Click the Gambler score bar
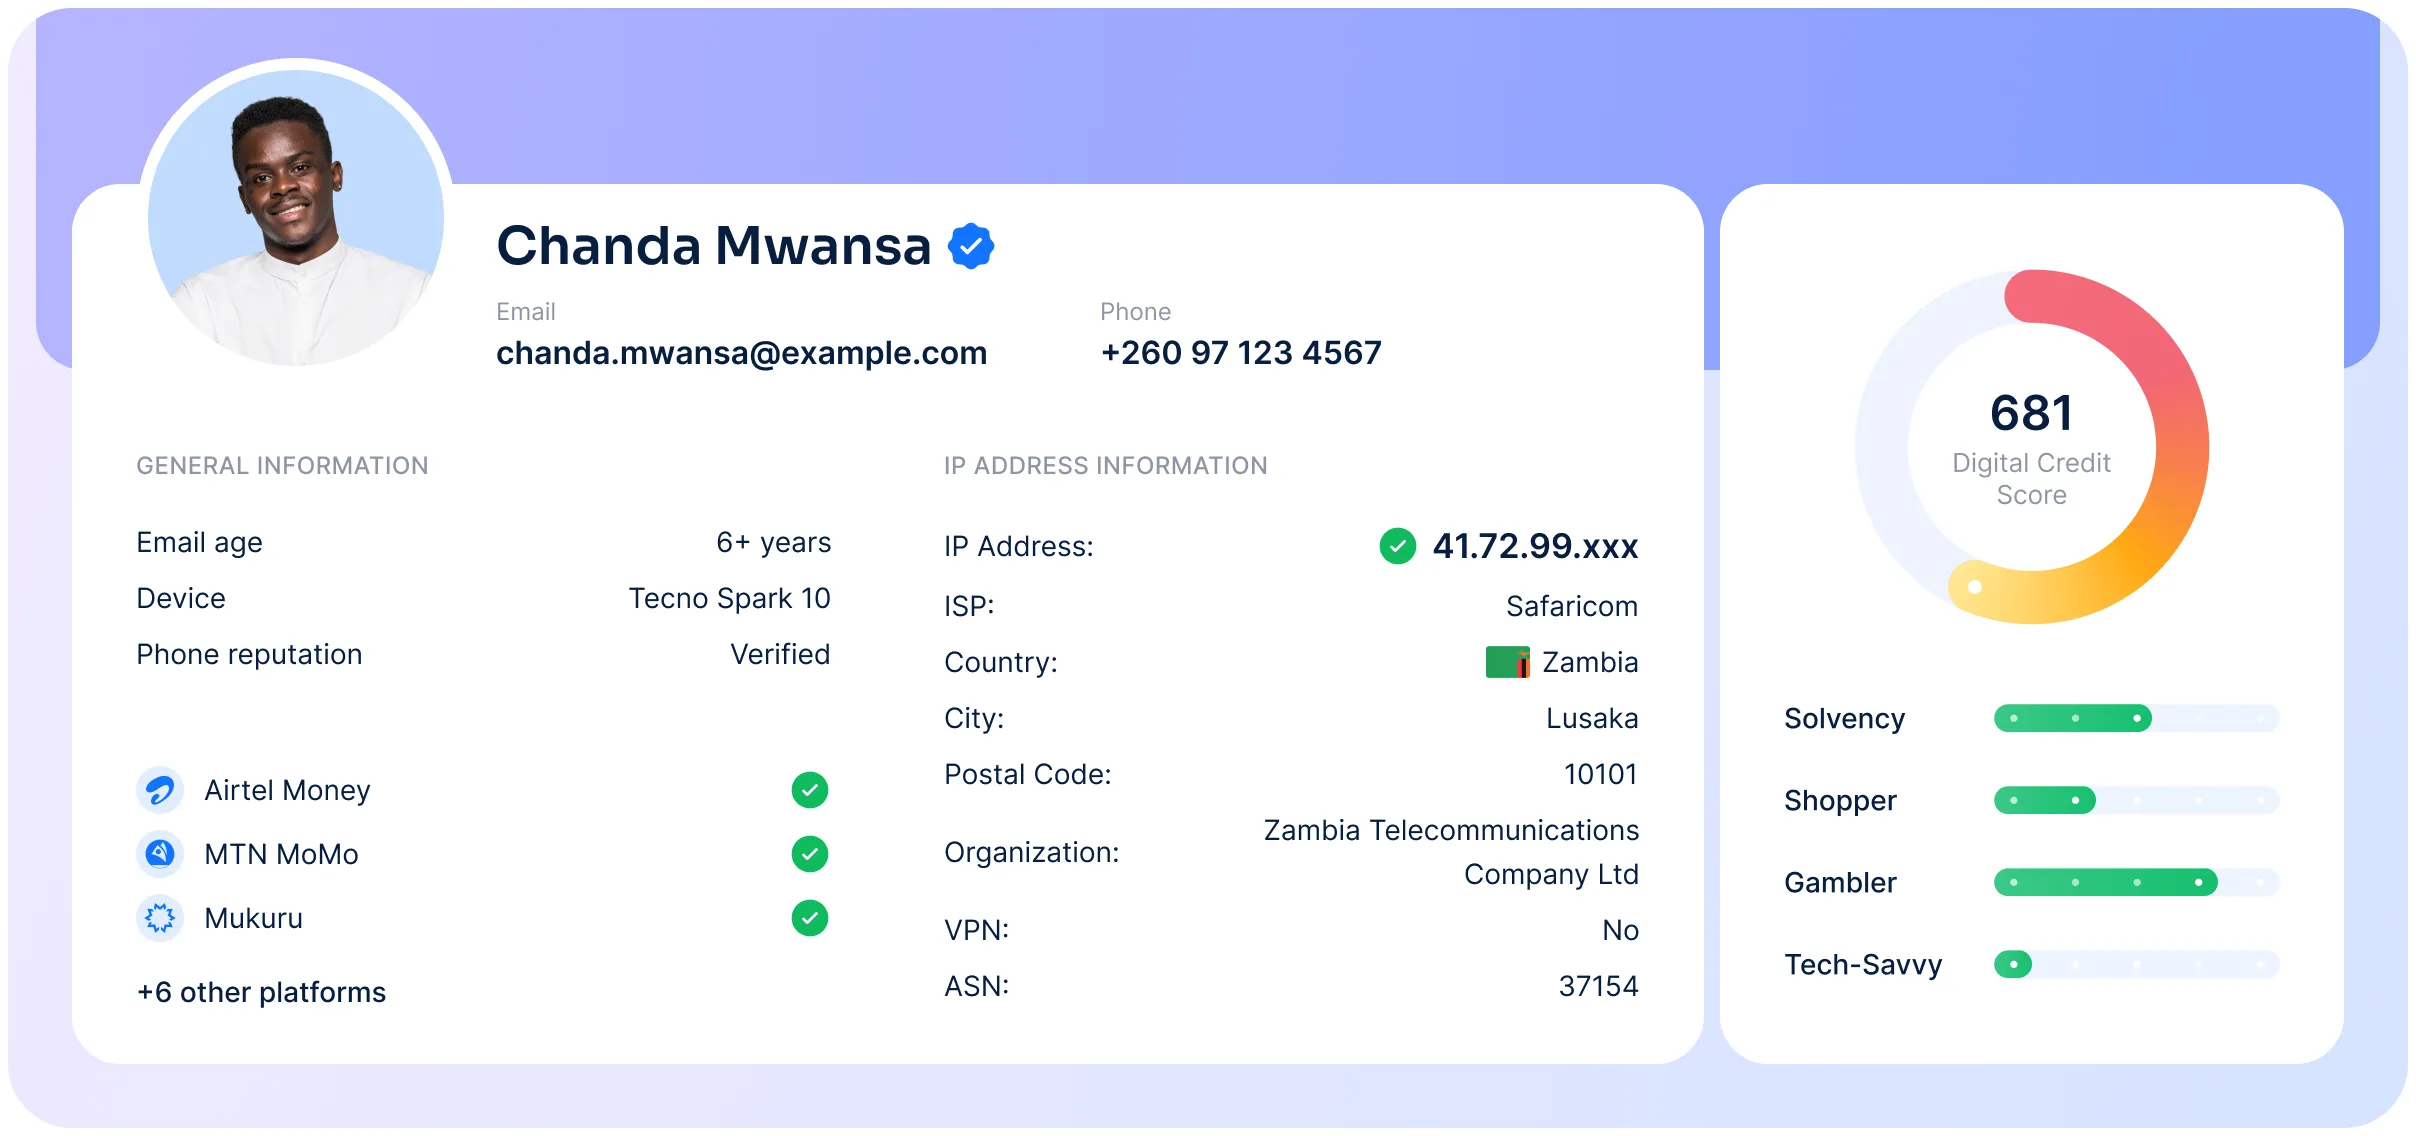Image resolution: width=2416 pixels, height=1136 pixels. [x=2137, y=882]
